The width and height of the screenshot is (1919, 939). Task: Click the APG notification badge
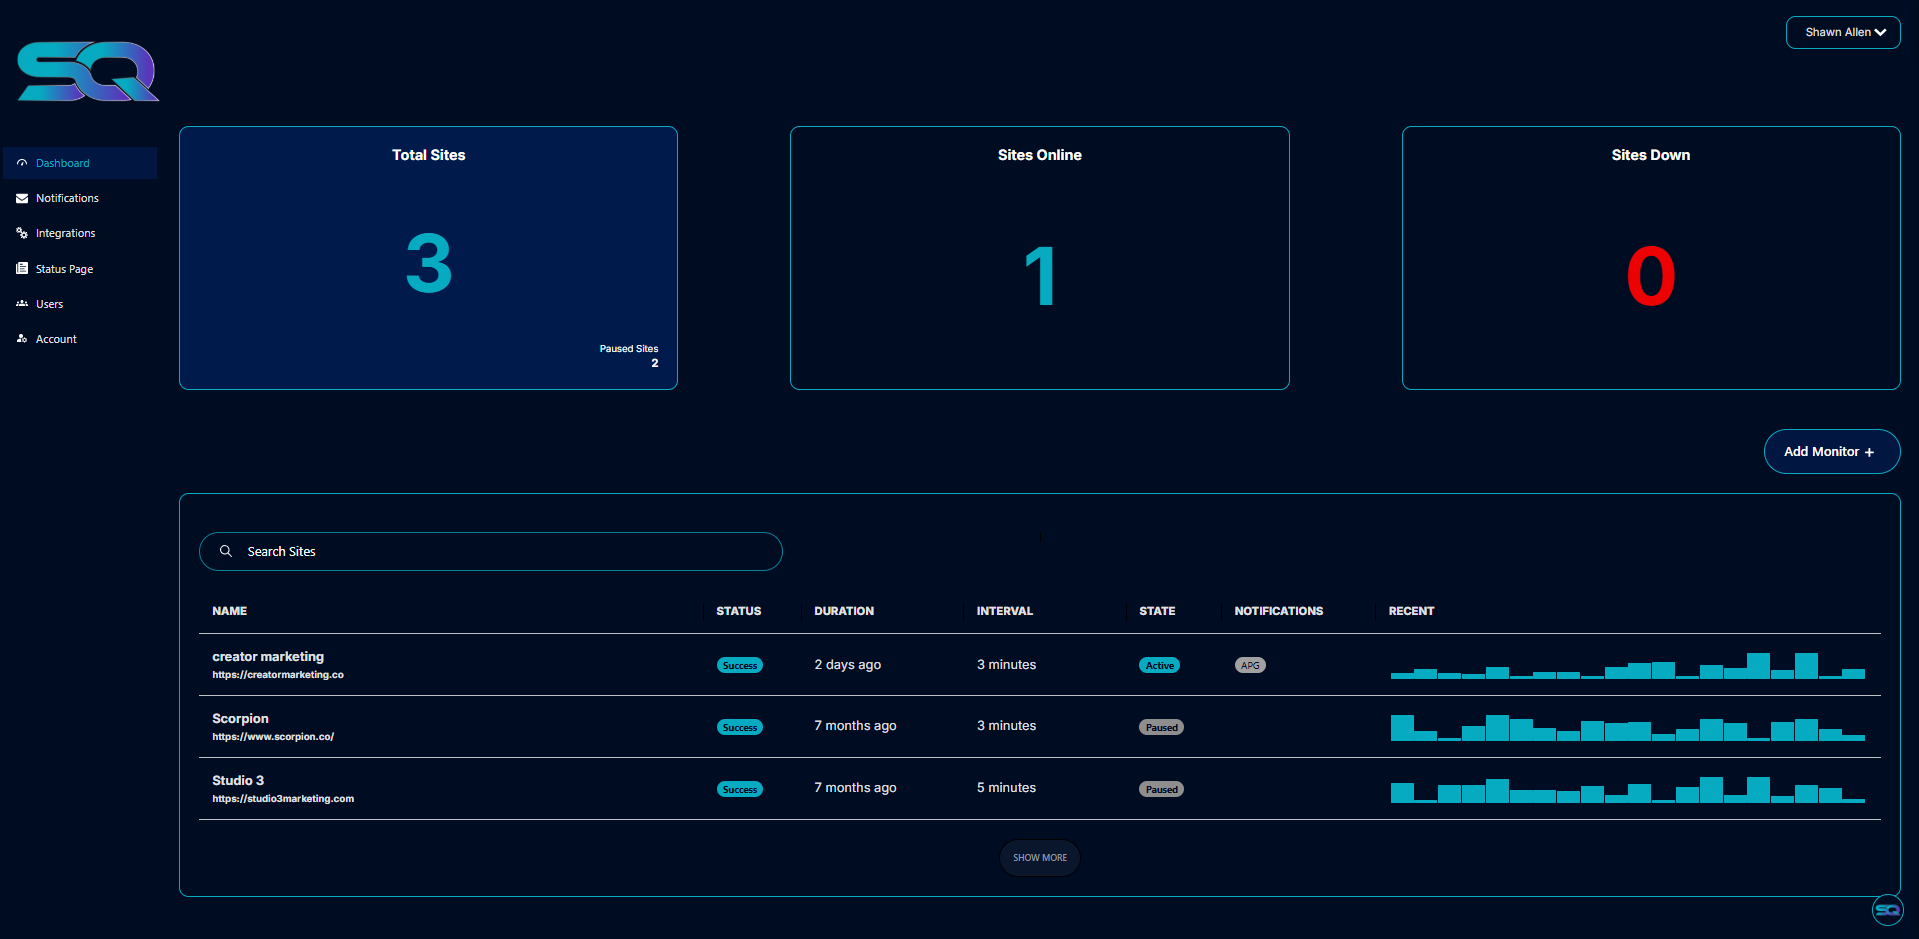click(x=1250, y=666)
